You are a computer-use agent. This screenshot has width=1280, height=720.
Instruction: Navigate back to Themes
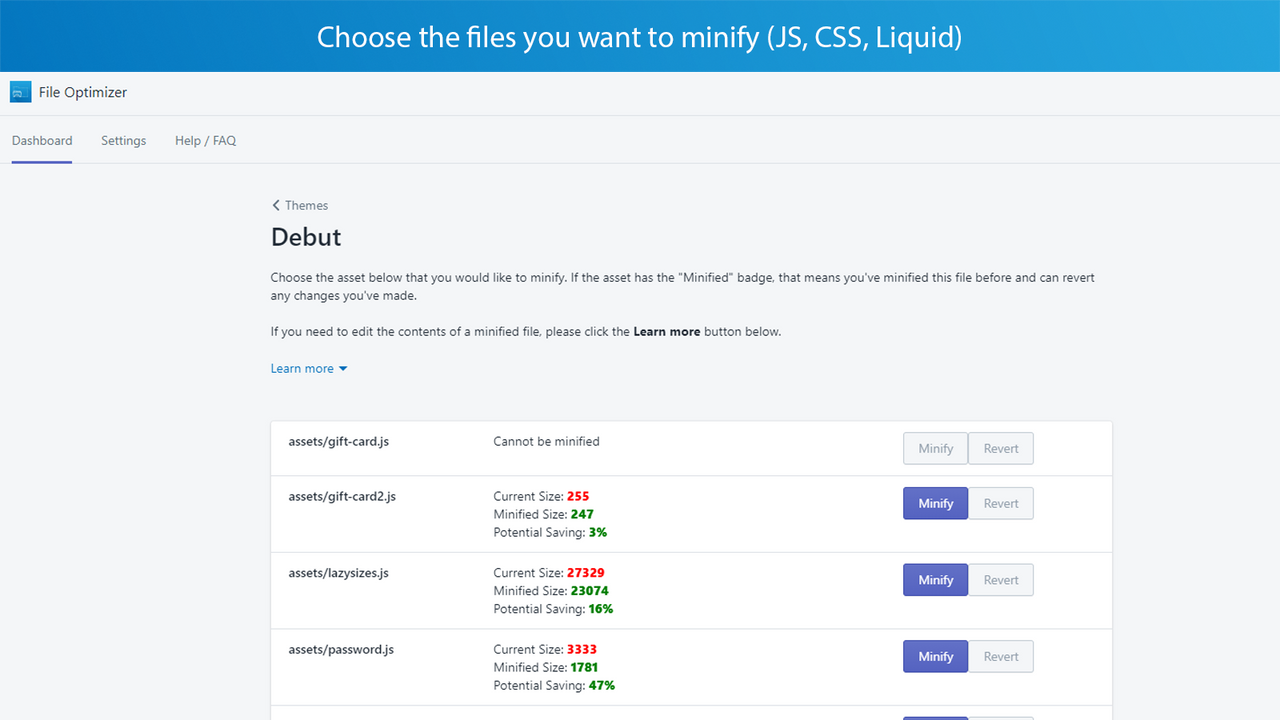point(307,205)
